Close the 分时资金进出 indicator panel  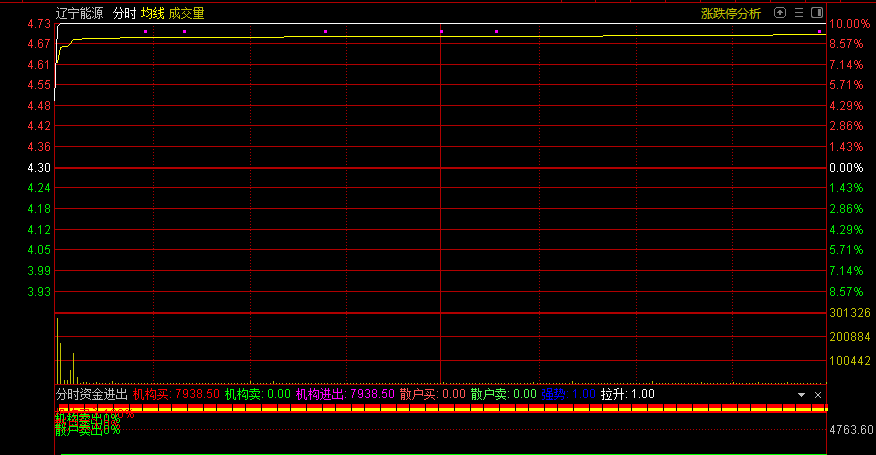(817, 395)
